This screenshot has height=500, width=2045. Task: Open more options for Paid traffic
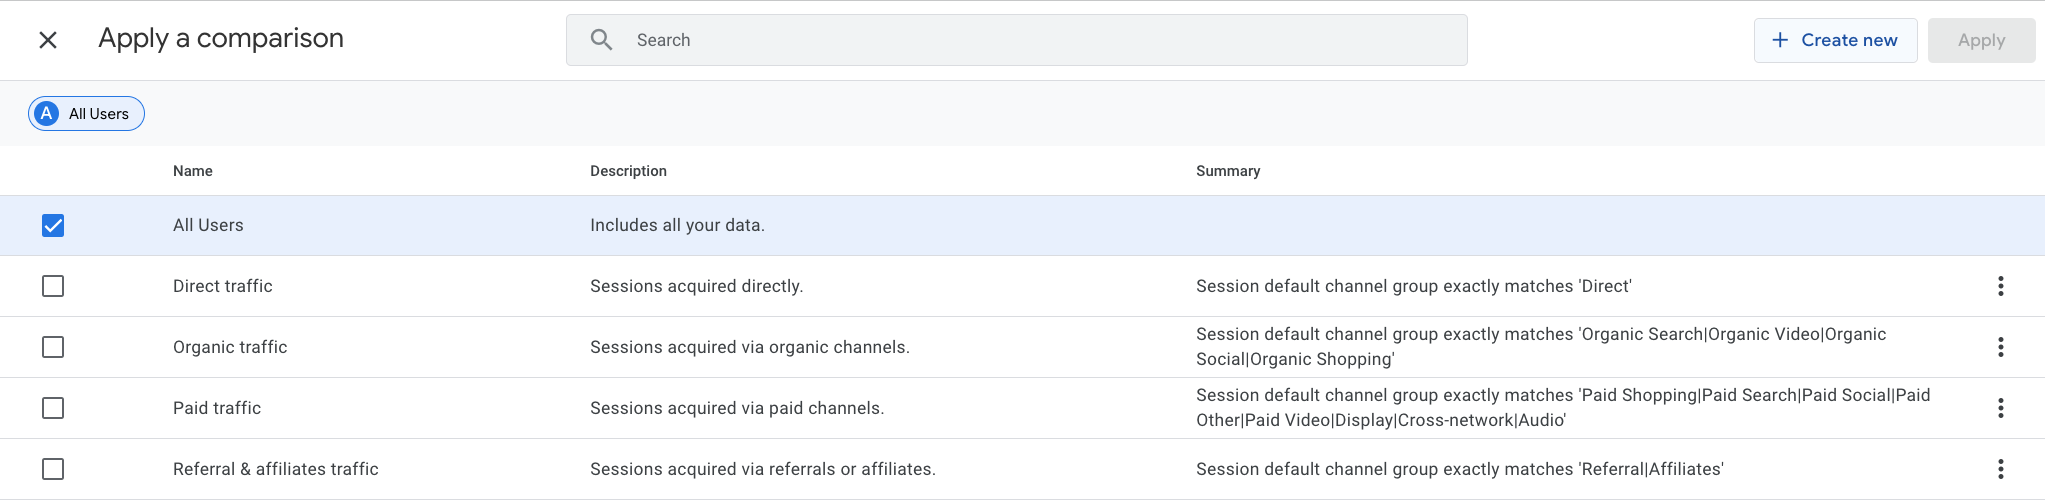[x=2000, y=408]
